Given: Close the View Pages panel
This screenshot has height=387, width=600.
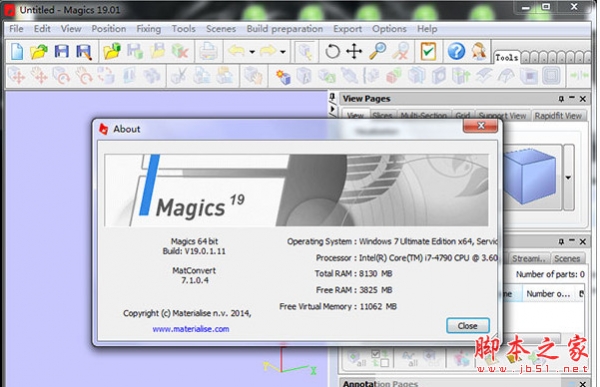Looking at the screenshot, I should coord(582,99).
